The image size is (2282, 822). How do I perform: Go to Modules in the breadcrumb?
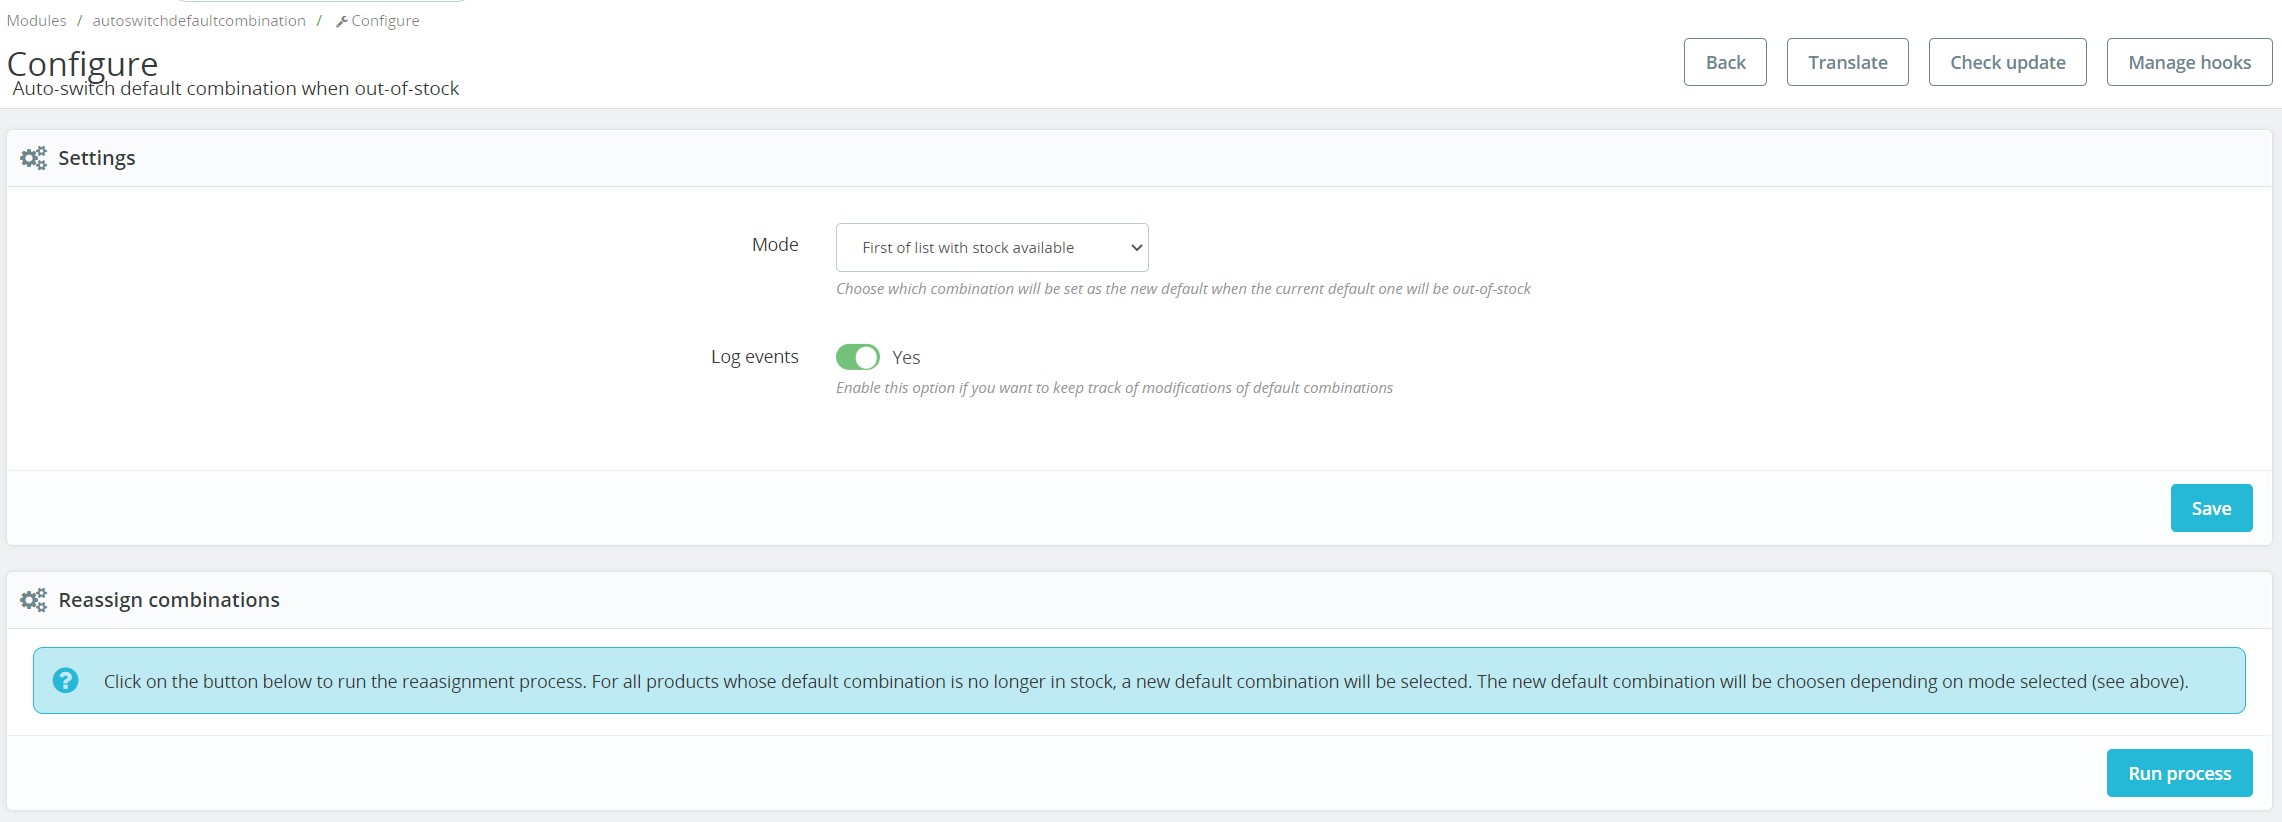36,21
